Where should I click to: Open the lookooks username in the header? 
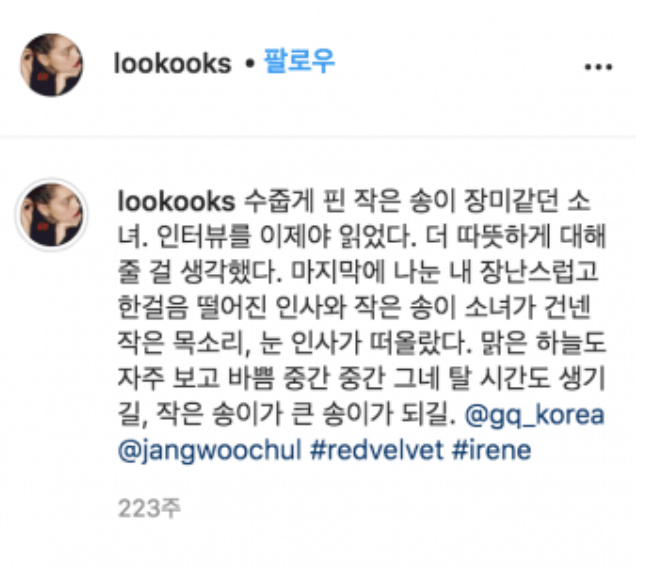click(173, 64)
